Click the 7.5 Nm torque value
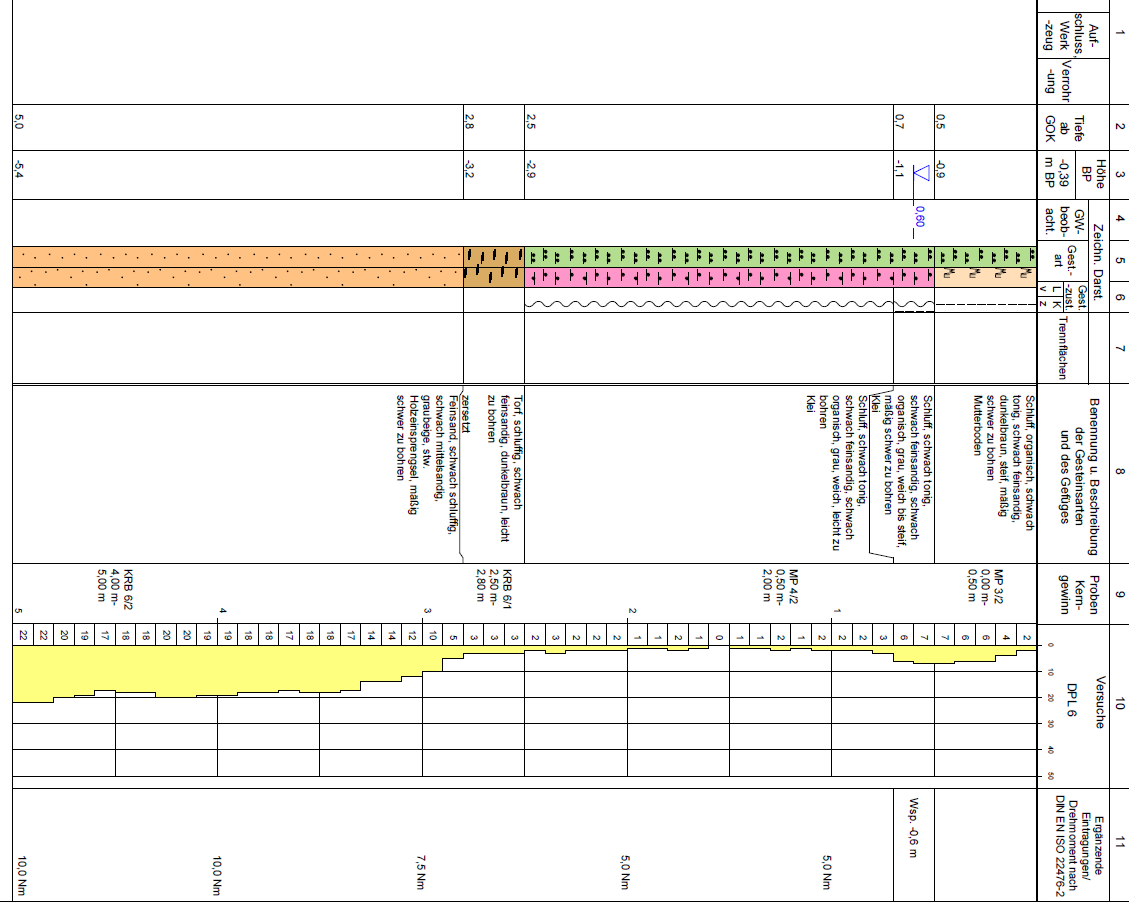1129x903 pixels. click(422, 870)
